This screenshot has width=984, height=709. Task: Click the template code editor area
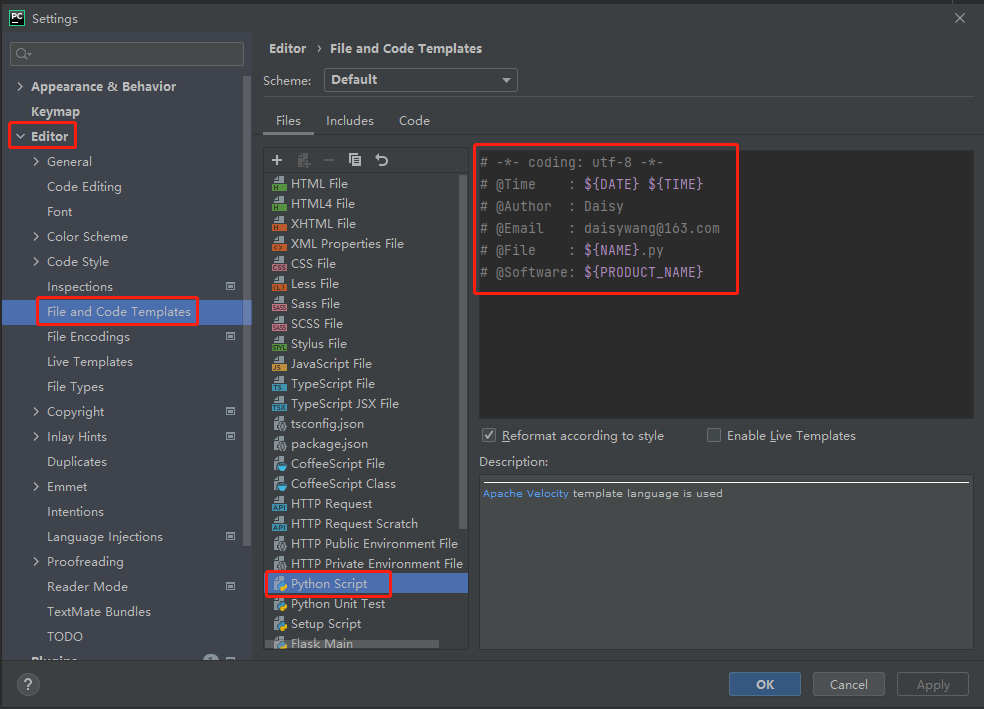726,284
